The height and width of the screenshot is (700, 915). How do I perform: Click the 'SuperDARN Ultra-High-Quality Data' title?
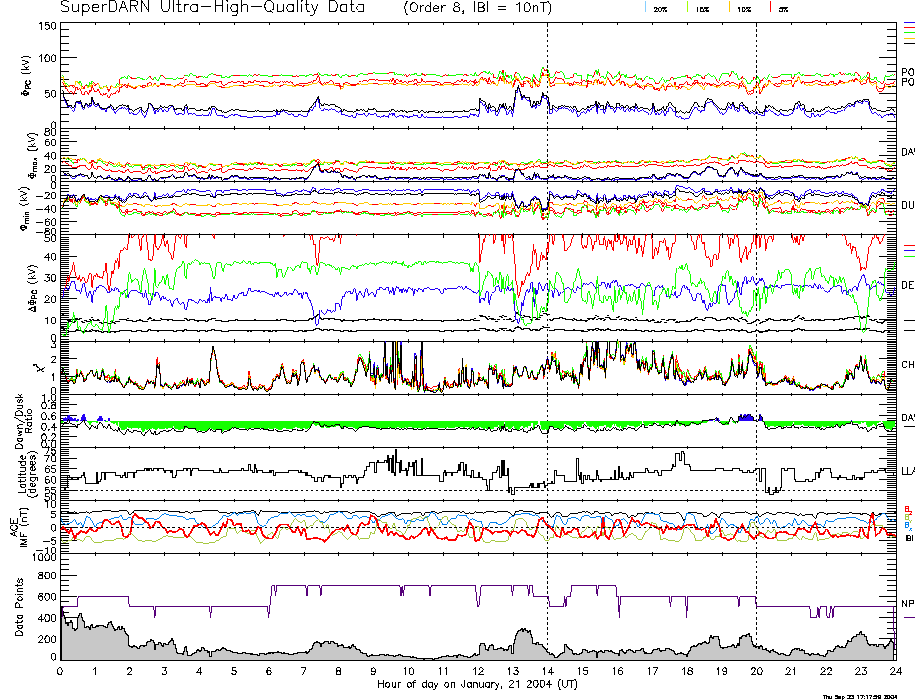click(212, 7)
